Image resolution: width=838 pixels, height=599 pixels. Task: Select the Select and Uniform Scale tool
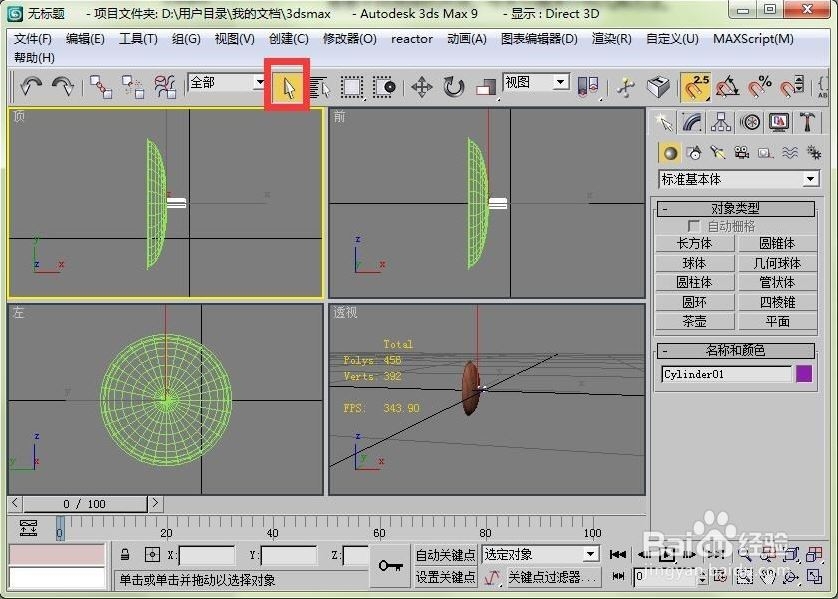[486, 87]
